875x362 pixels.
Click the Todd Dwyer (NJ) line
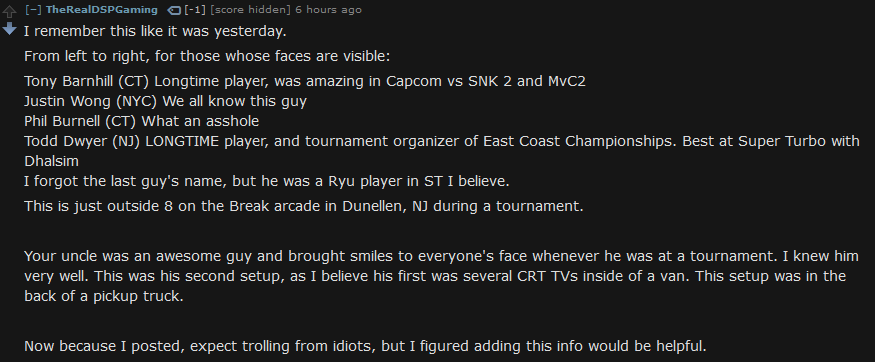tap(442, 141)
